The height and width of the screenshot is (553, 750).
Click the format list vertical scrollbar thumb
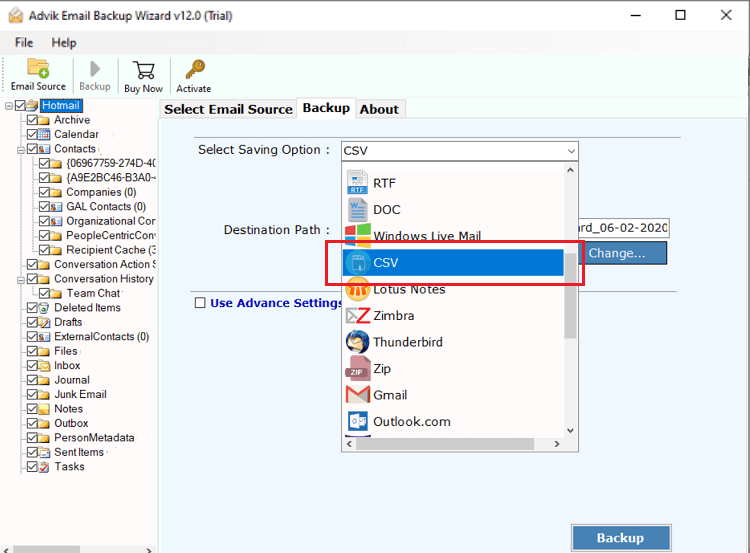pos(570,296)
